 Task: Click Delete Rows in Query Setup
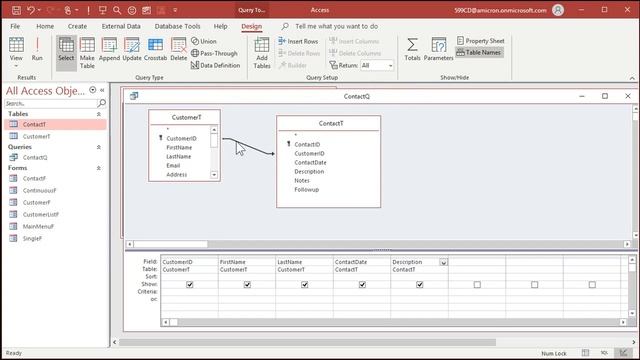(x=299, y=53)
